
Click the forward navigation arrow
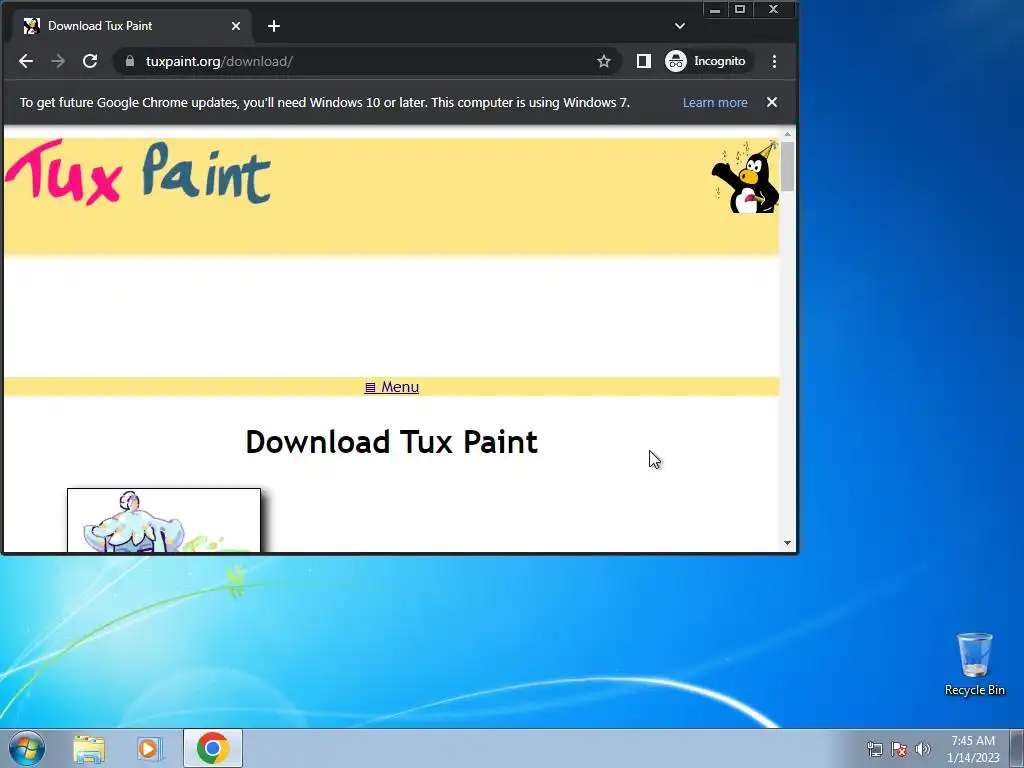click(58, 61)
